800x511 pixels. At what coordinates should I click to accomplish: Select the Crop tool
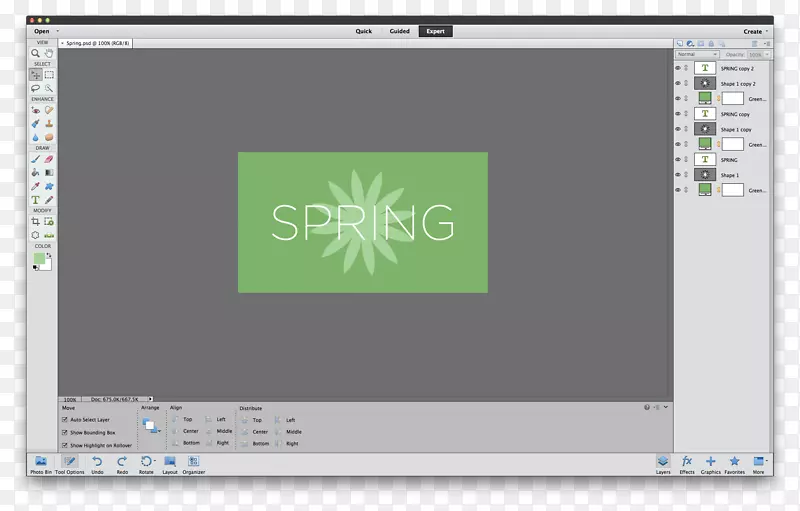(35, 221)
